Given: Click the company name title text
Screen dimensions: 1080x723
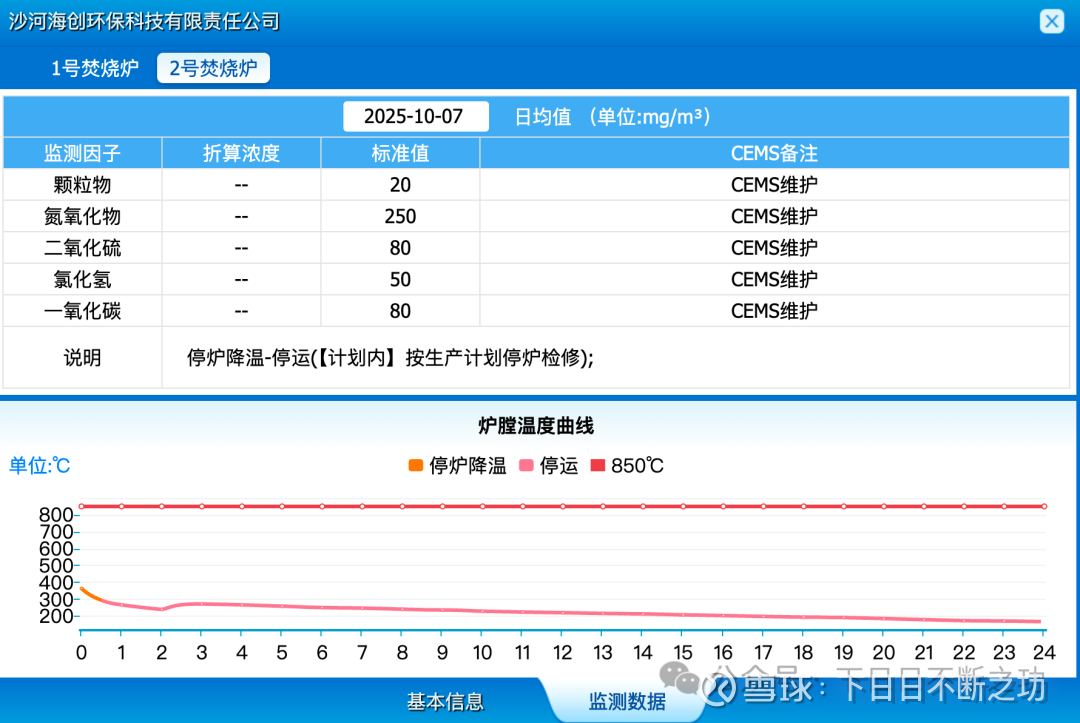Looking at the screenshot, I should click(144, 21).
